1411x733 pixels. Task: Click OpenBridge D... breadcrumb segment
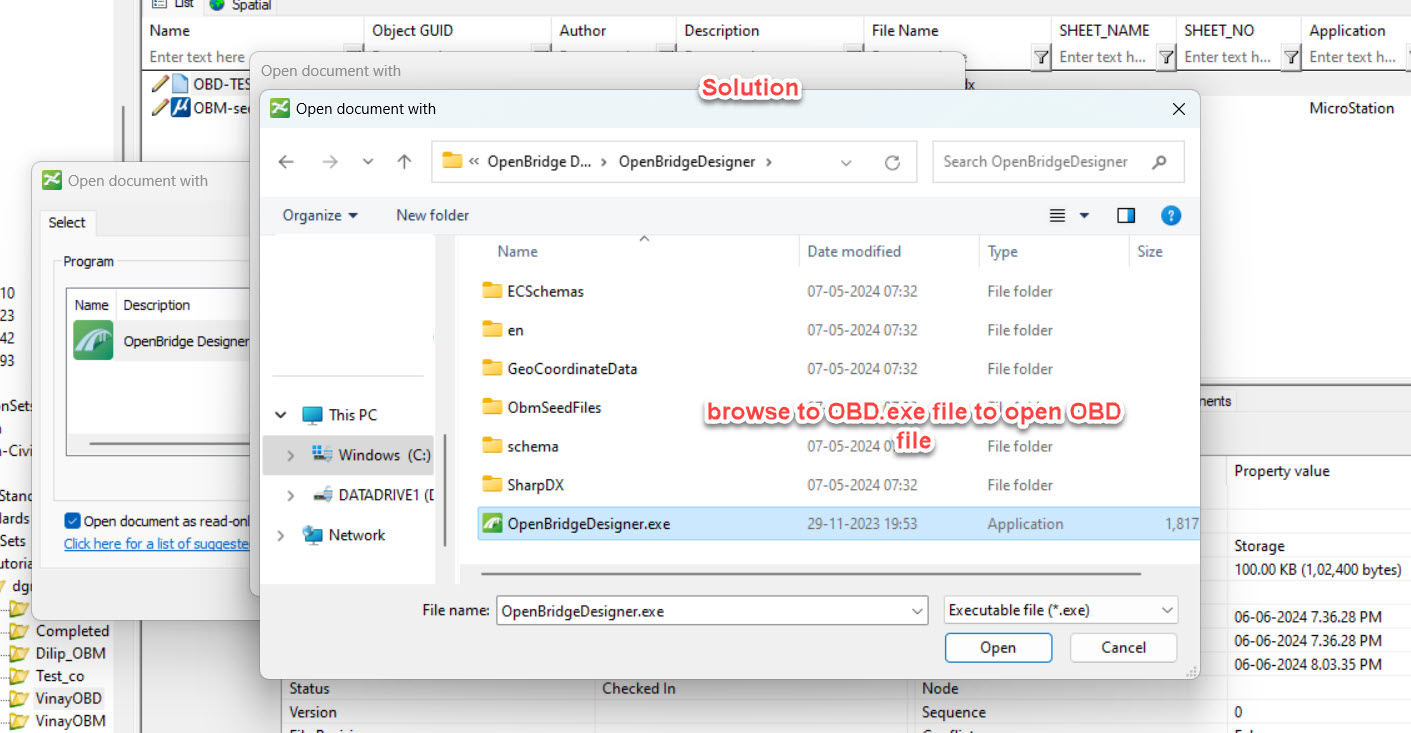(x=539, y=162)
